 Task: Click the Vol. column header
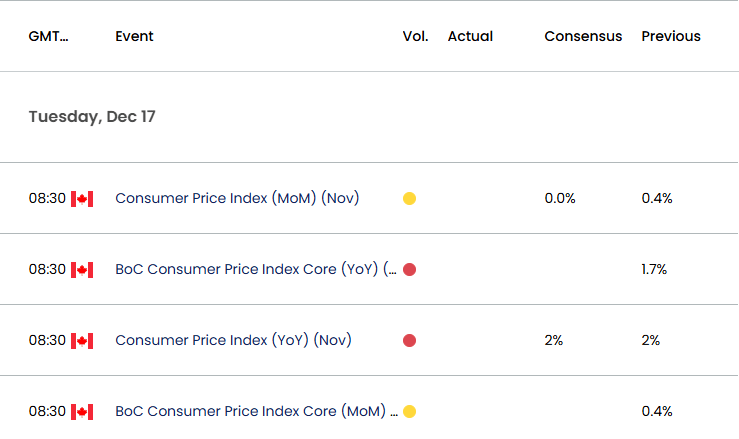(415, 36)
